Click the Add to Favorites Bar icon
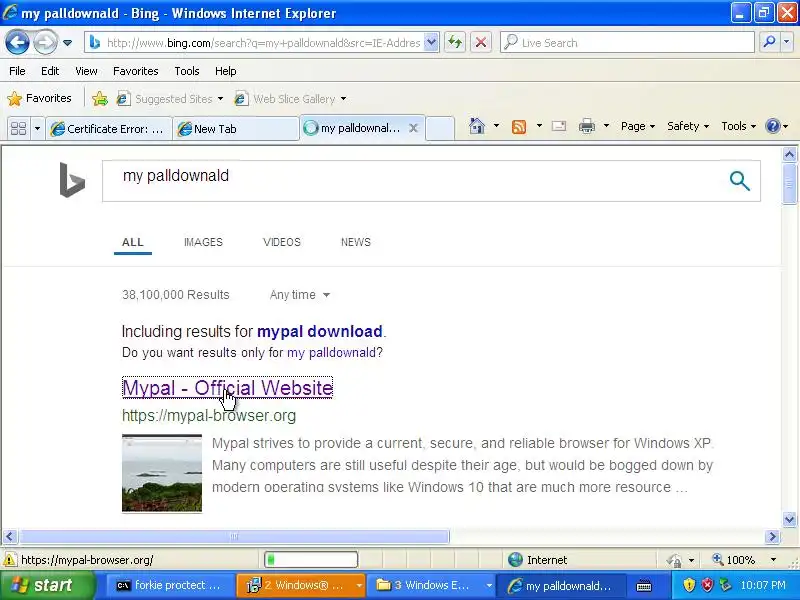800x600 pixels. (x=100, y=98)
